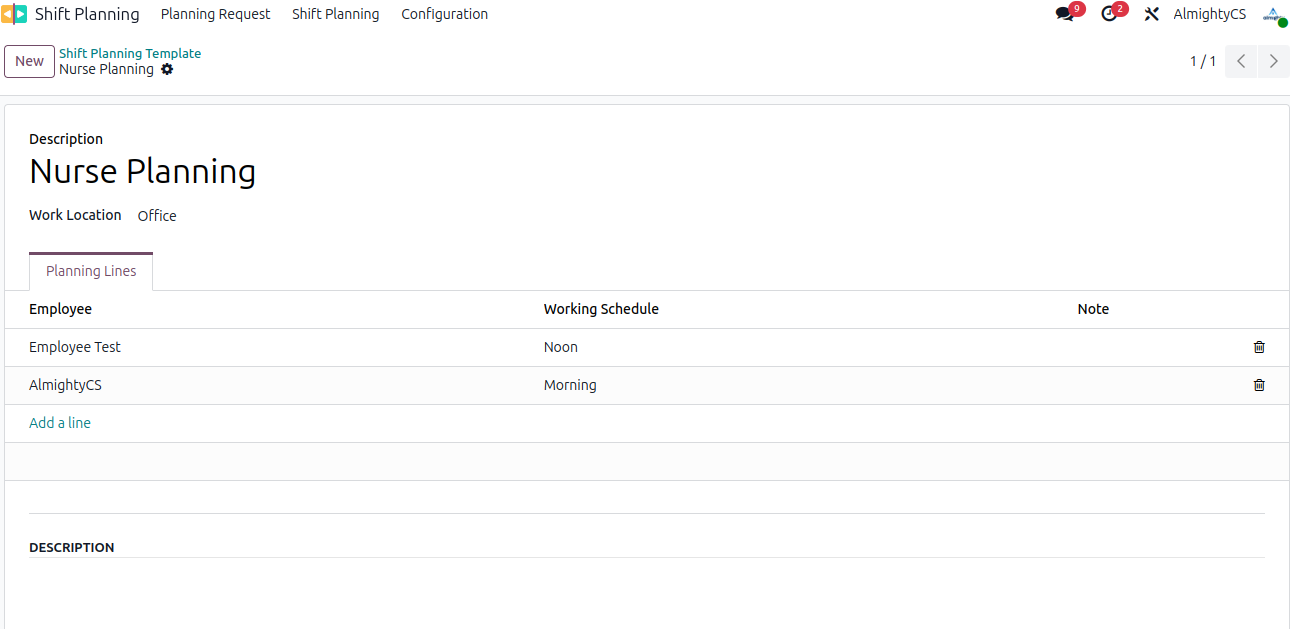Click the Shift Planning app logo icon
This screenshot has width=1290, height=629.
click(x=14, y=14)
